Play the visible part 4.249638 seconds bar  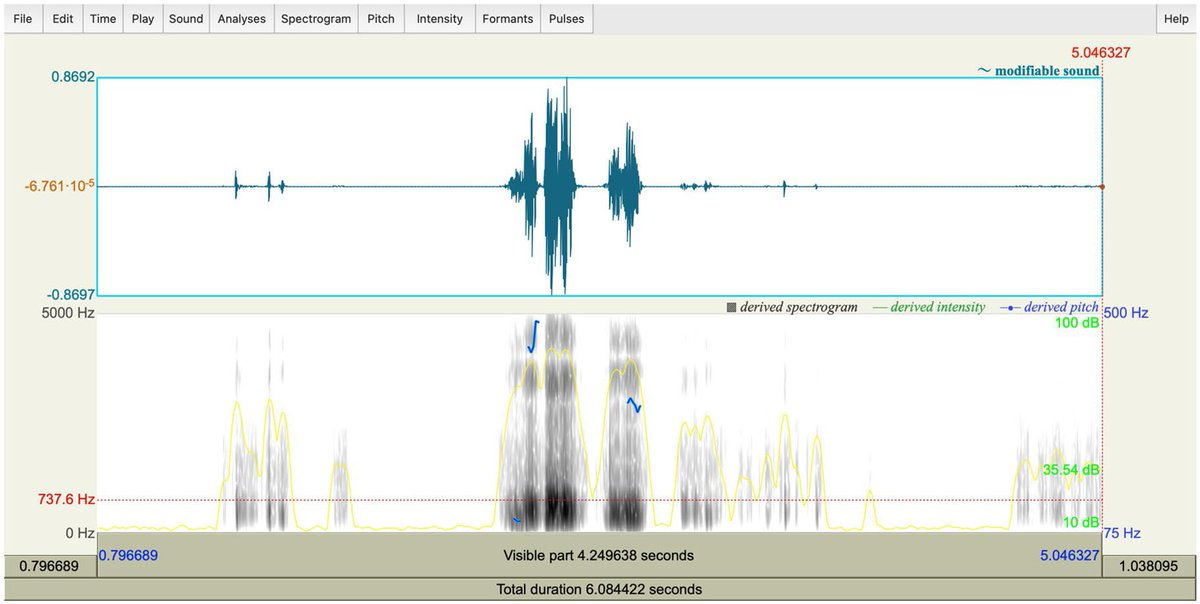click(x=599, y=555)
